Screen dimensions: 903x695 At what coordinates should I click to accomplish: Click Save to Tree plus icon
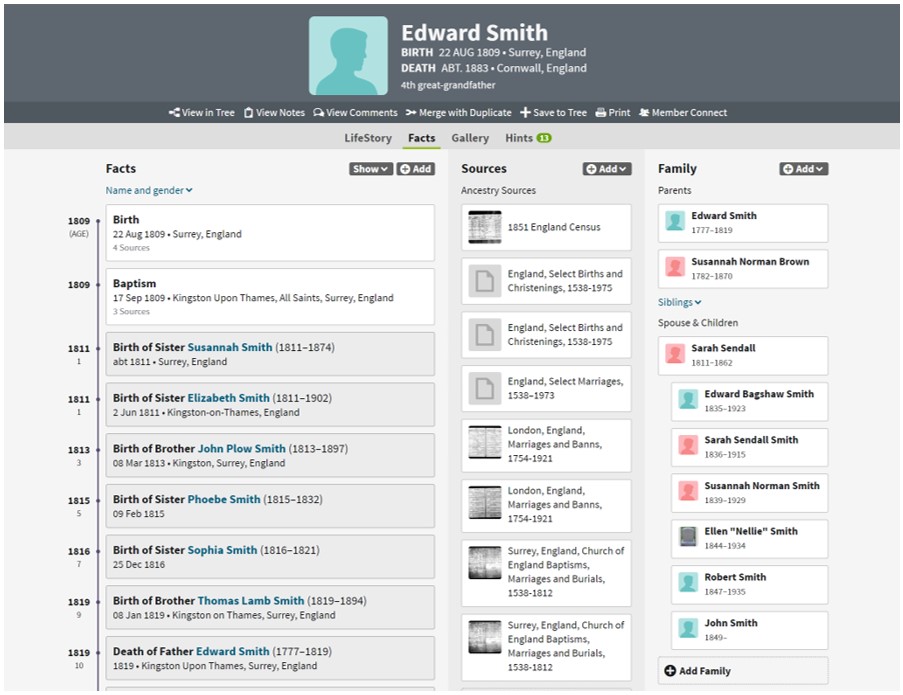[525, 113]
